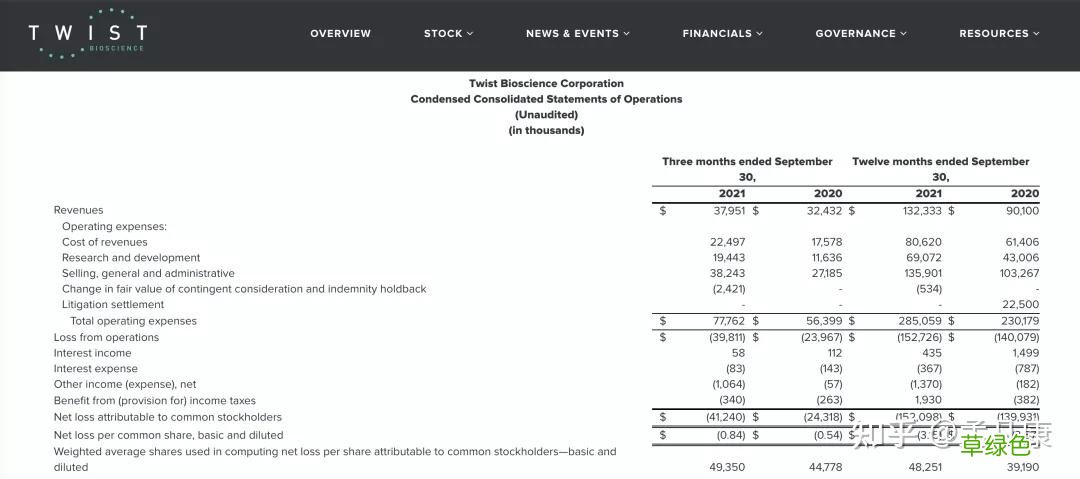Select the Revenues row label
Image resolution: width=1080 pixels, height=479 pixels.
[x=79, y=210]
